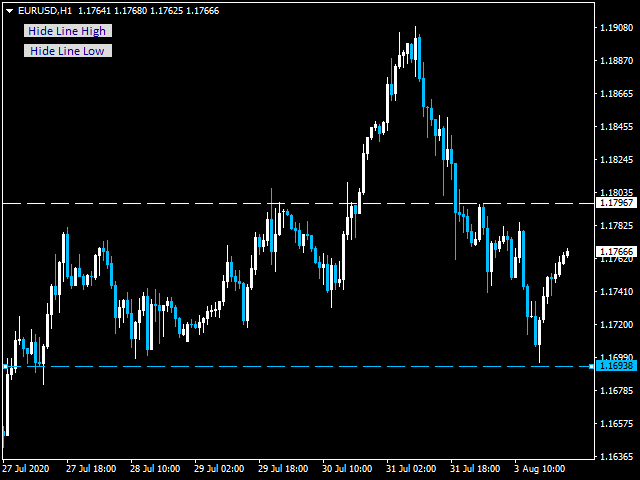Click the 27 Jul 18:00 time label
This screenshot has width=640, height=480.
[91, 469]
